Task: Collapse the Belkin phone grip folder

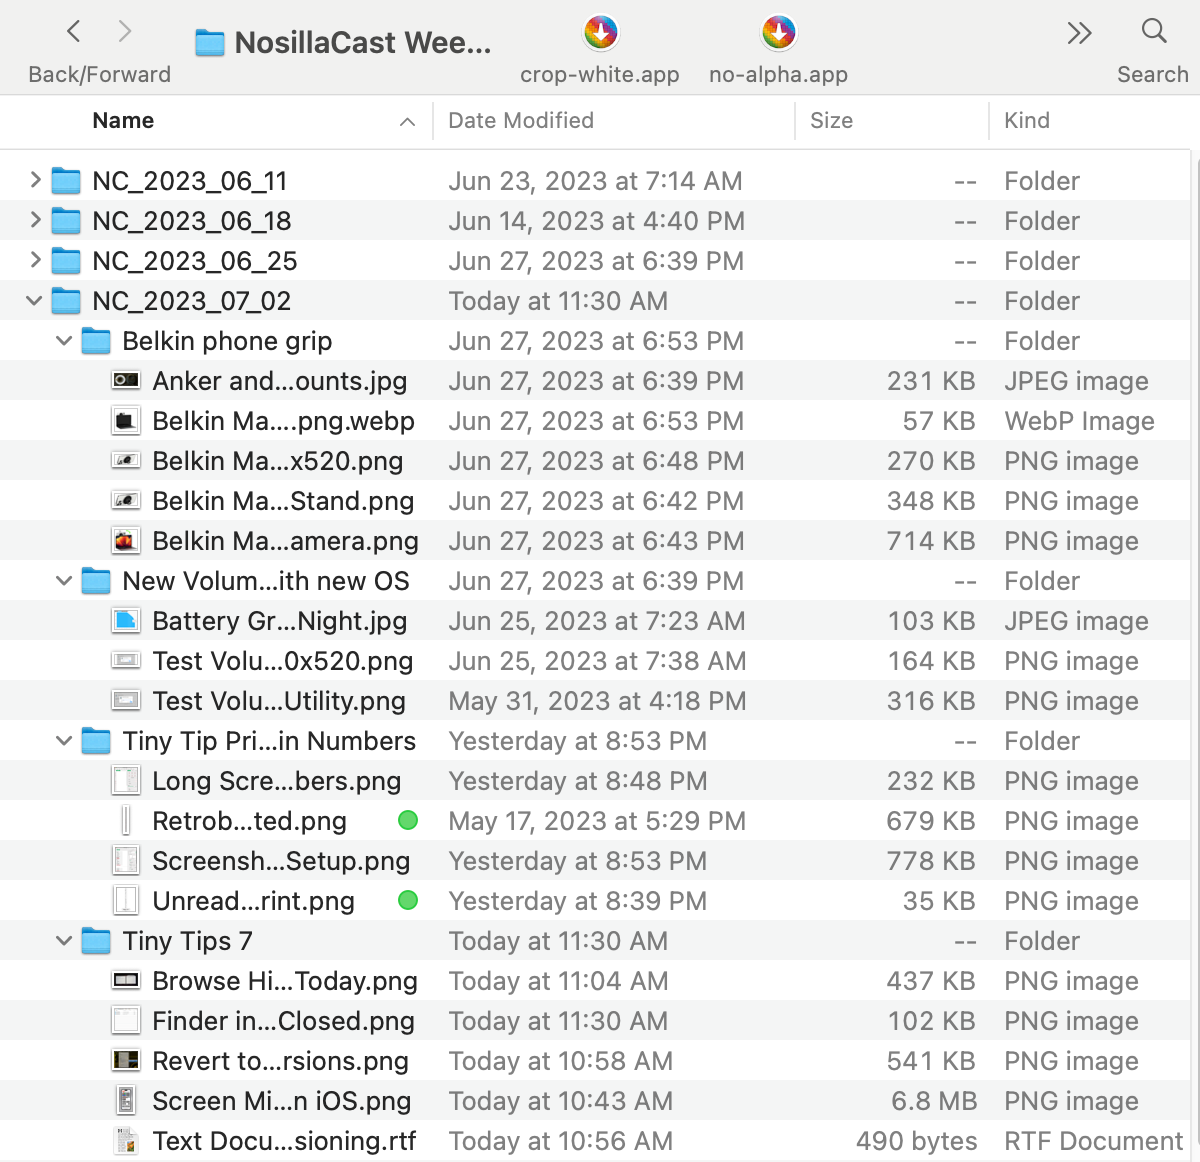Action: pos(64,341)
